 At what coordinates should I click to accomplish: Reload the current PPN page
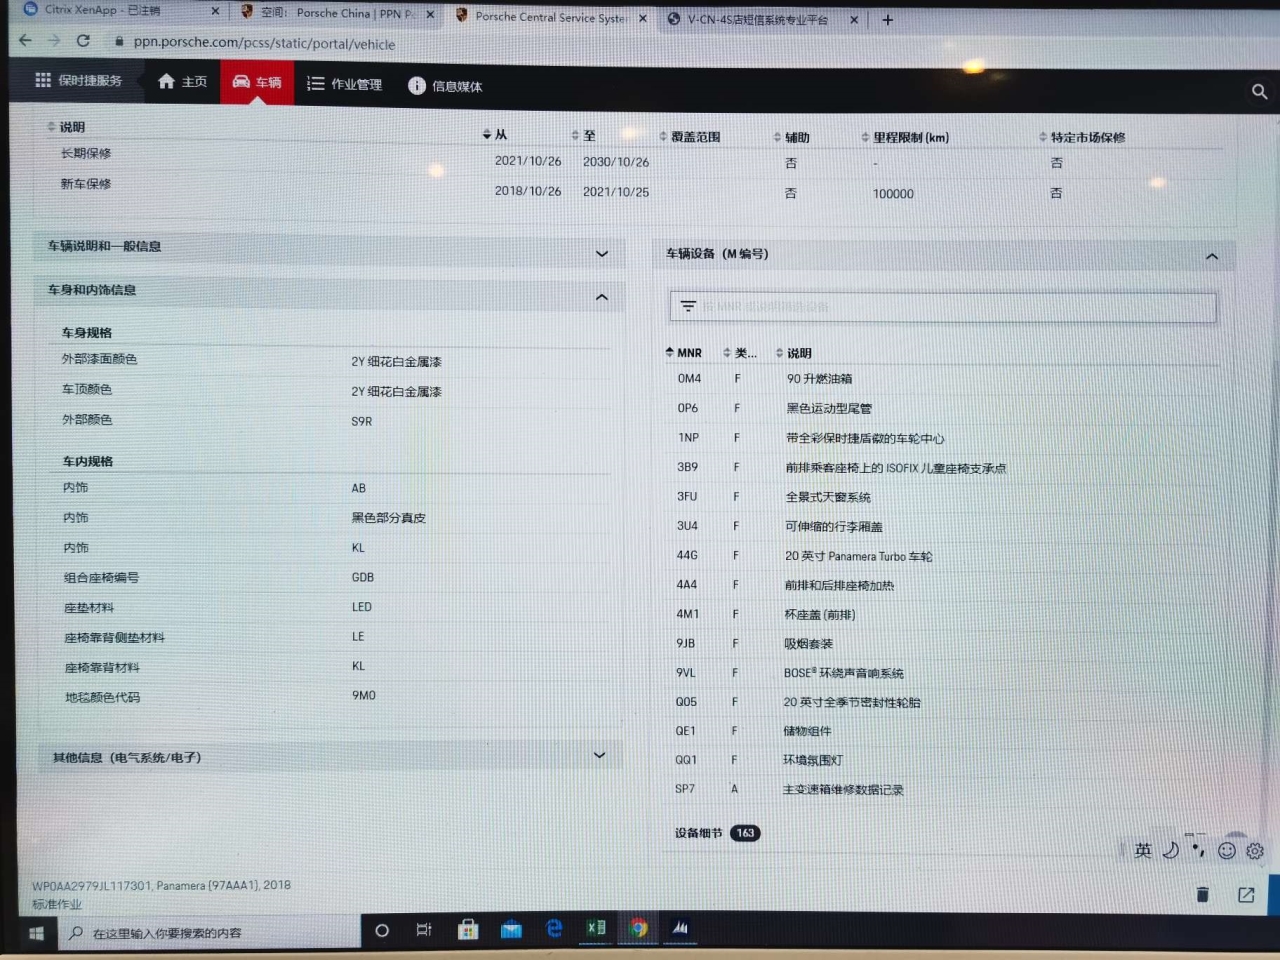point(83,41)
